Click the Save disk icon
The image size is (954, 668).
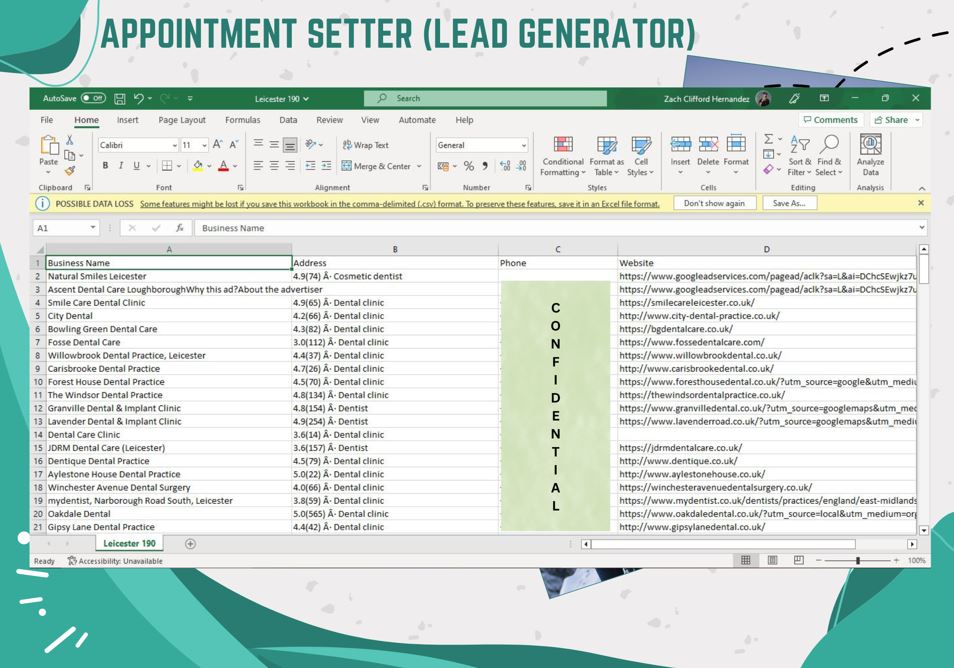click(x=120, y=98)
